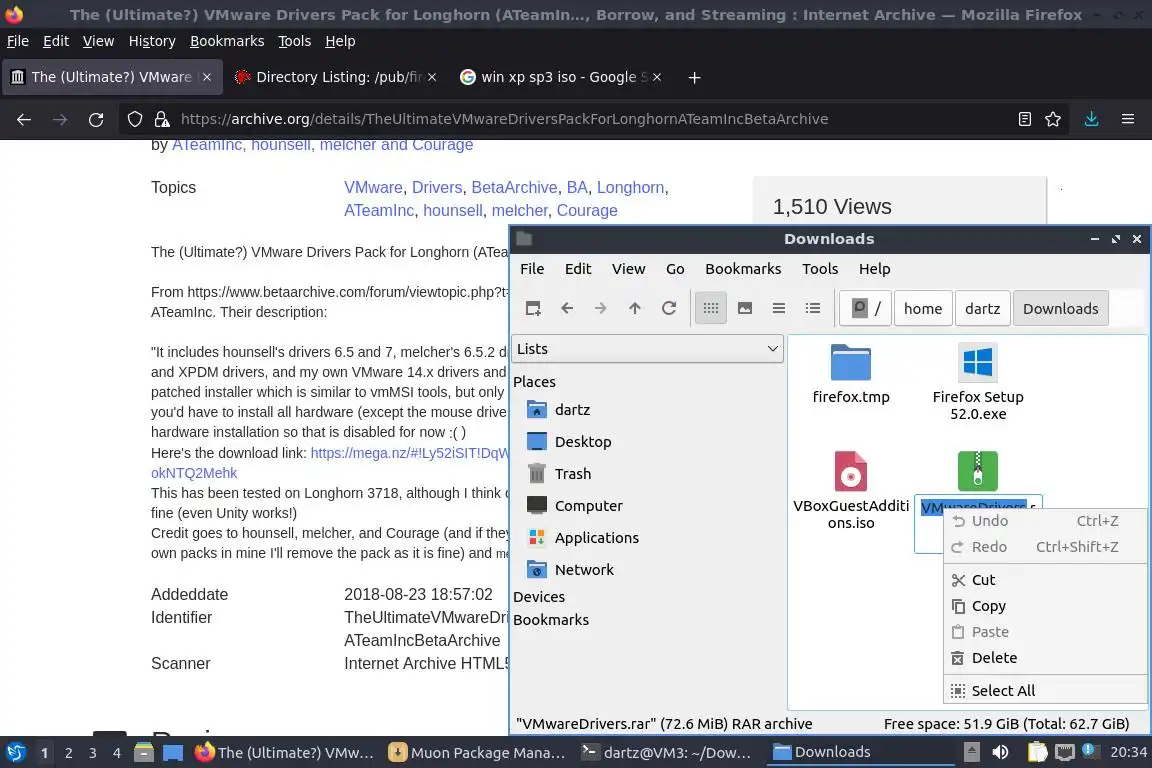
Task: Open new tab button in file manager toolbar
Action: [533, 308]
